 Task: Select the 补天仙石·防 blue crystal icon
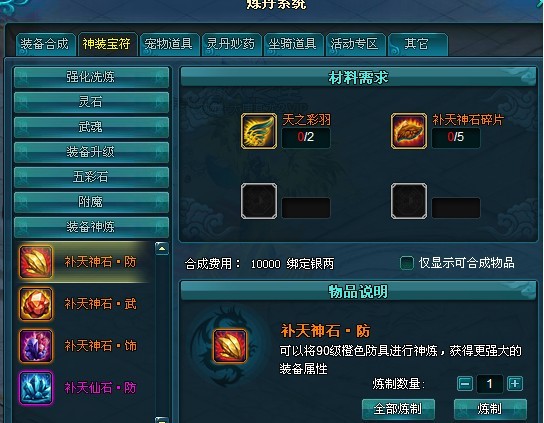(36, 388)
